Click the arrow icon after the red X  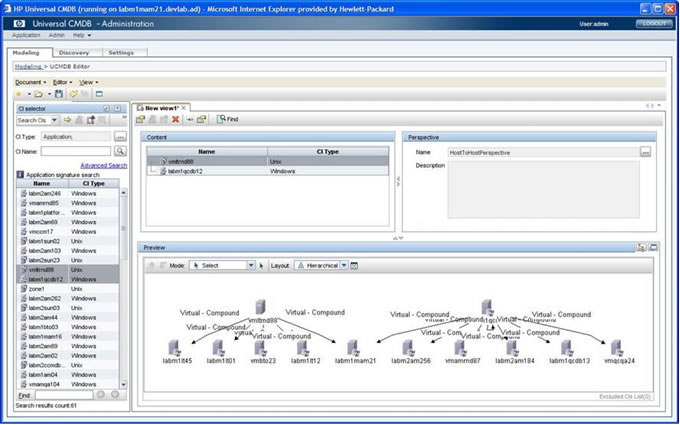click(190, 119)
